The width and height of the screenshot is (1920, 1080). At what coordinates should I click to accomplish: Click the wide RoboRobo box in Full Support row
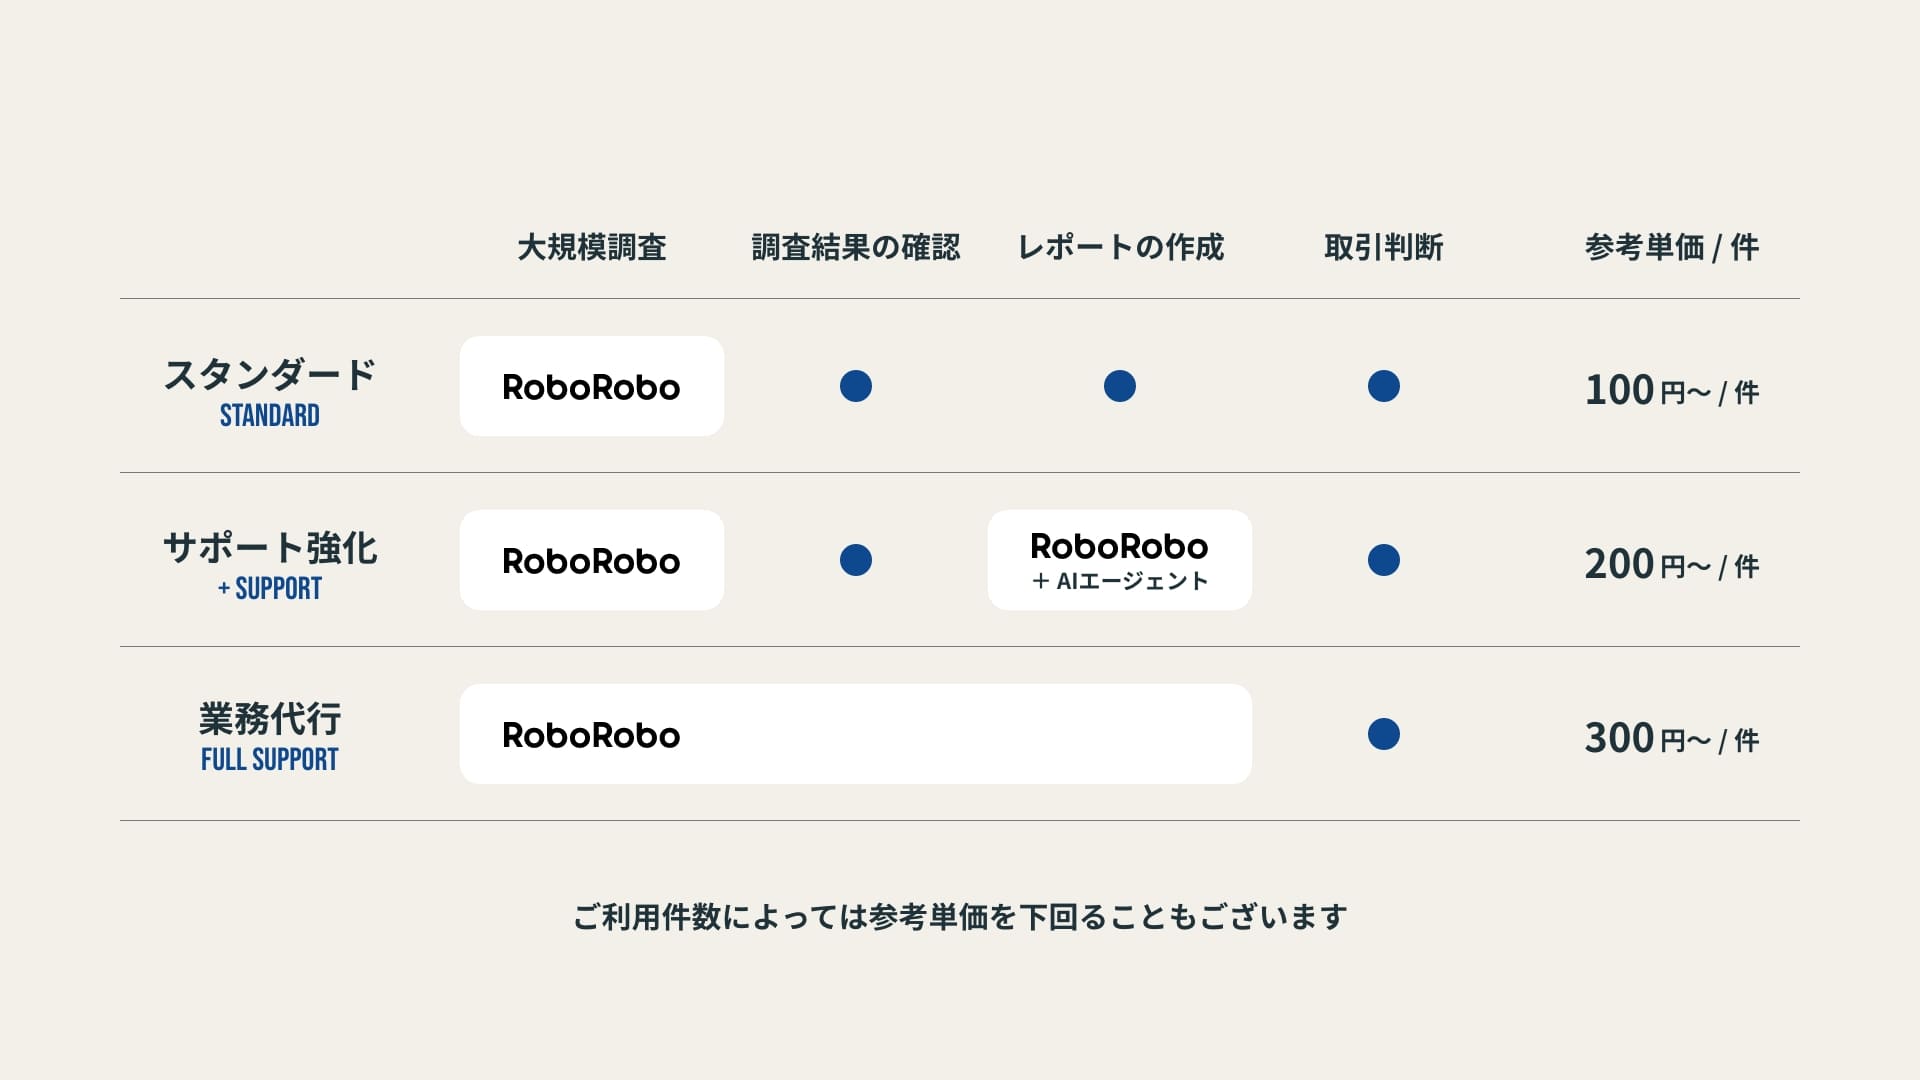[x=855, y=735]
